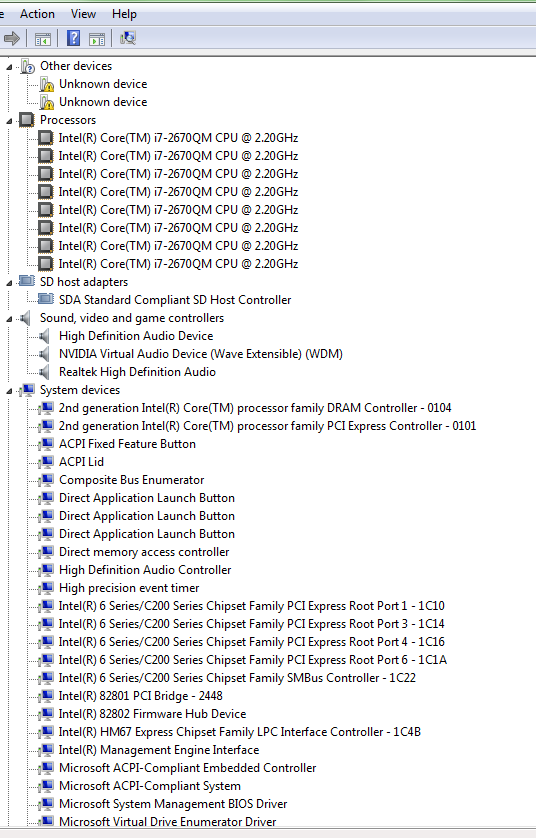Click the show/hide console tree toolbar icon
This screenshot has width=536, height=838.
click(x=43, y=39)
